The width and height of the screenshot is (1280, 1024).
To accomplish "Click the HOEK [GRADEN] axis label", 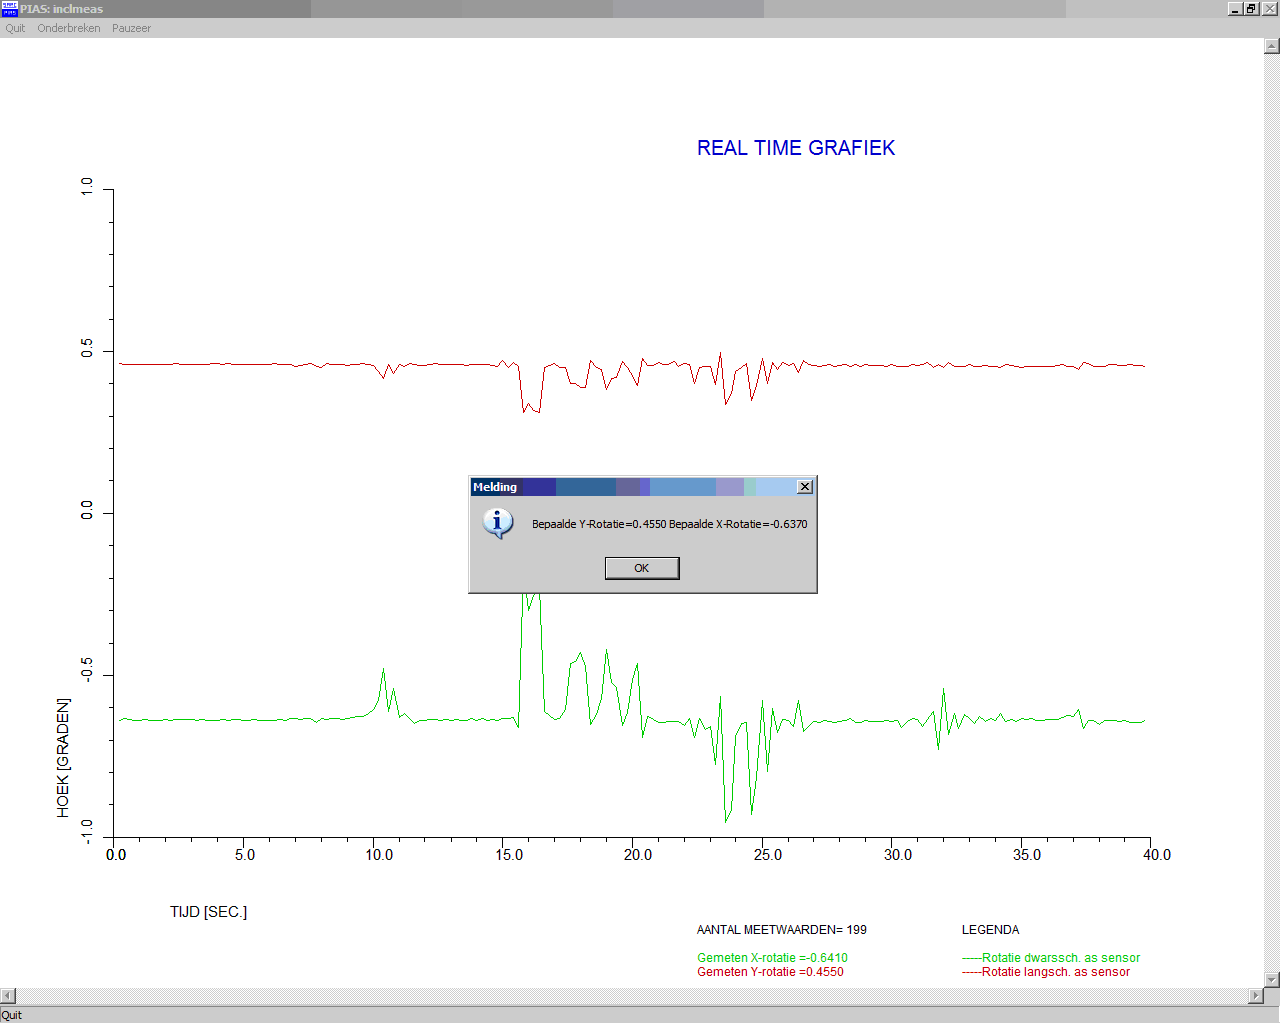I will pyautogui.click(x=63, y=758).
